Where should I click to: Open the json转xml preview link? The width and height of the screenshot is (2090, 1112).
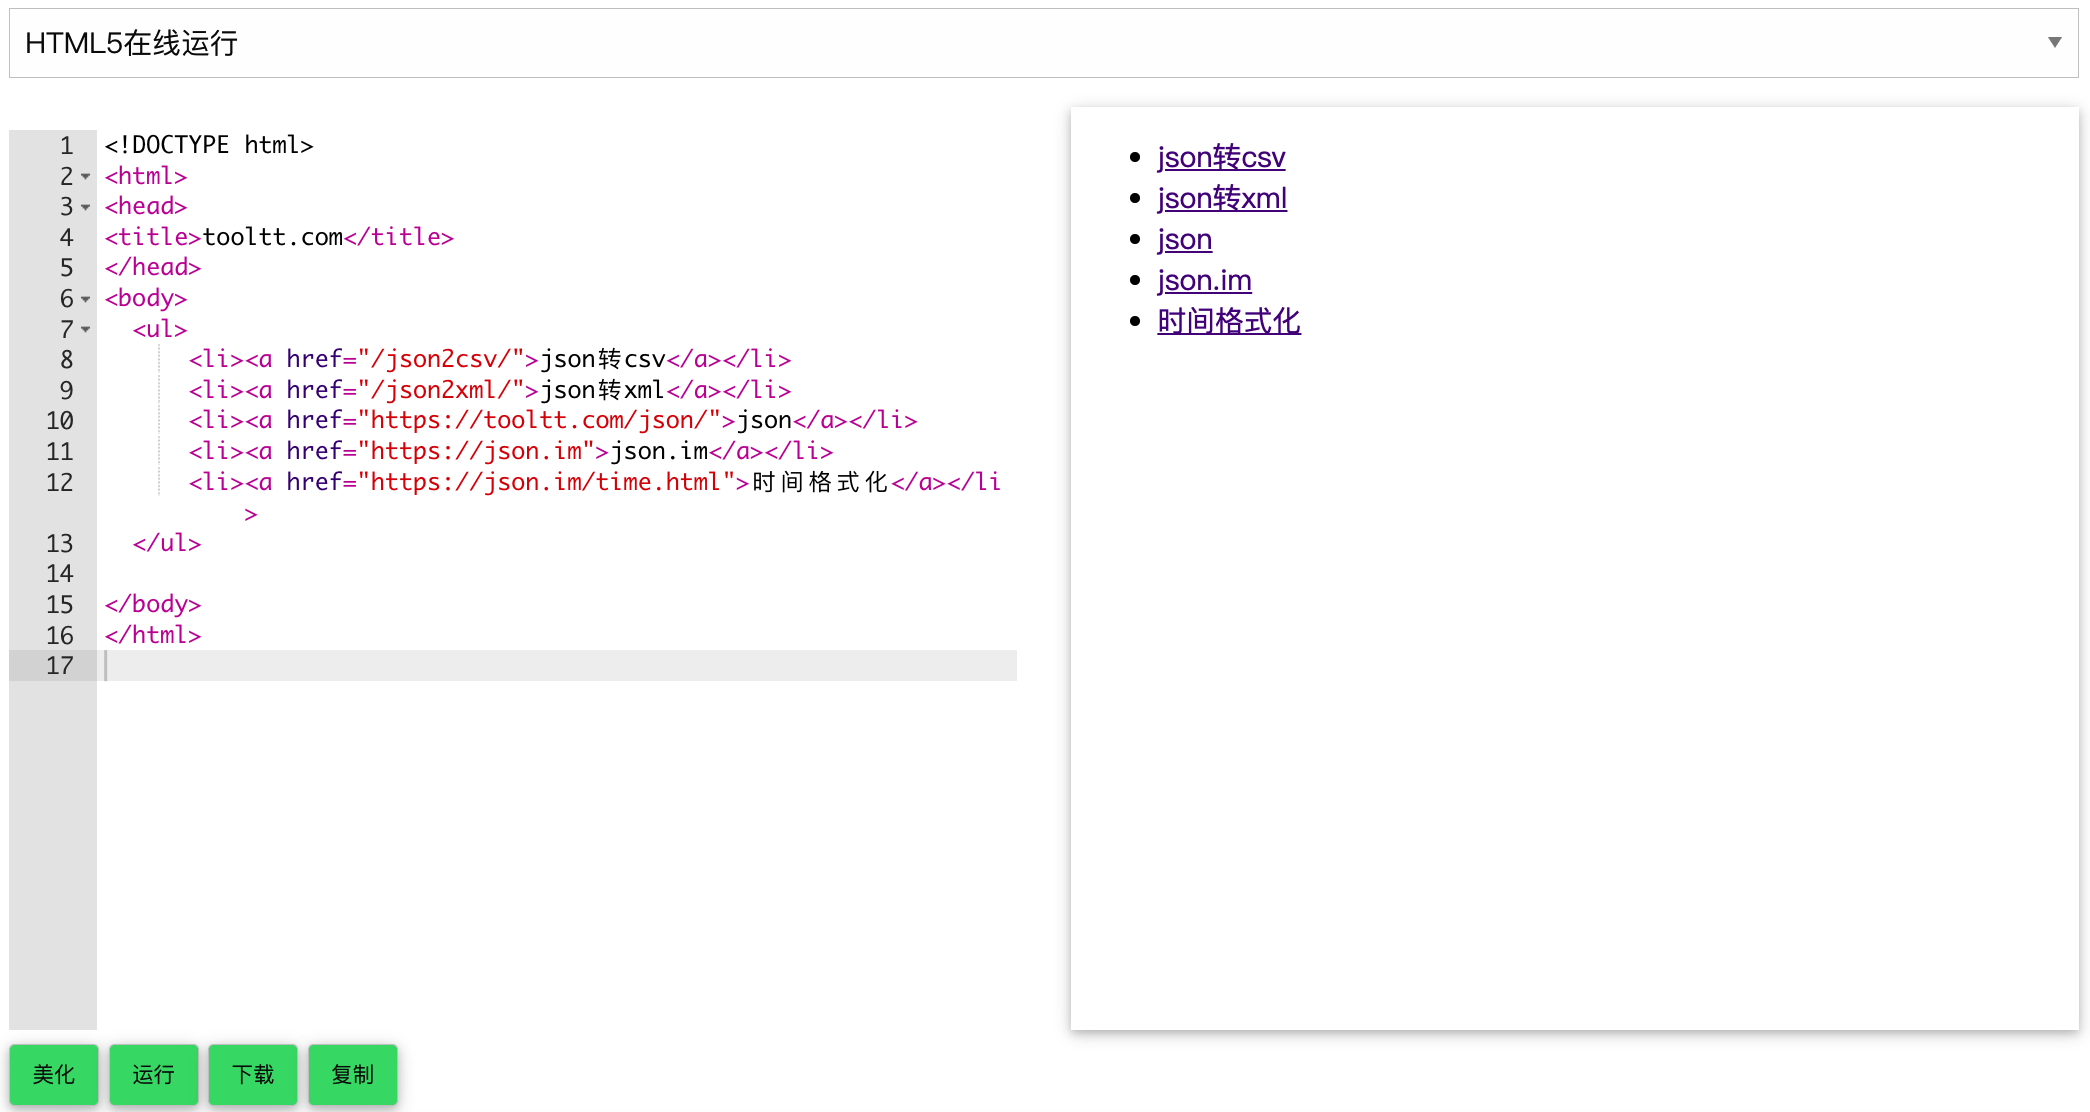tap(1221, 199)
